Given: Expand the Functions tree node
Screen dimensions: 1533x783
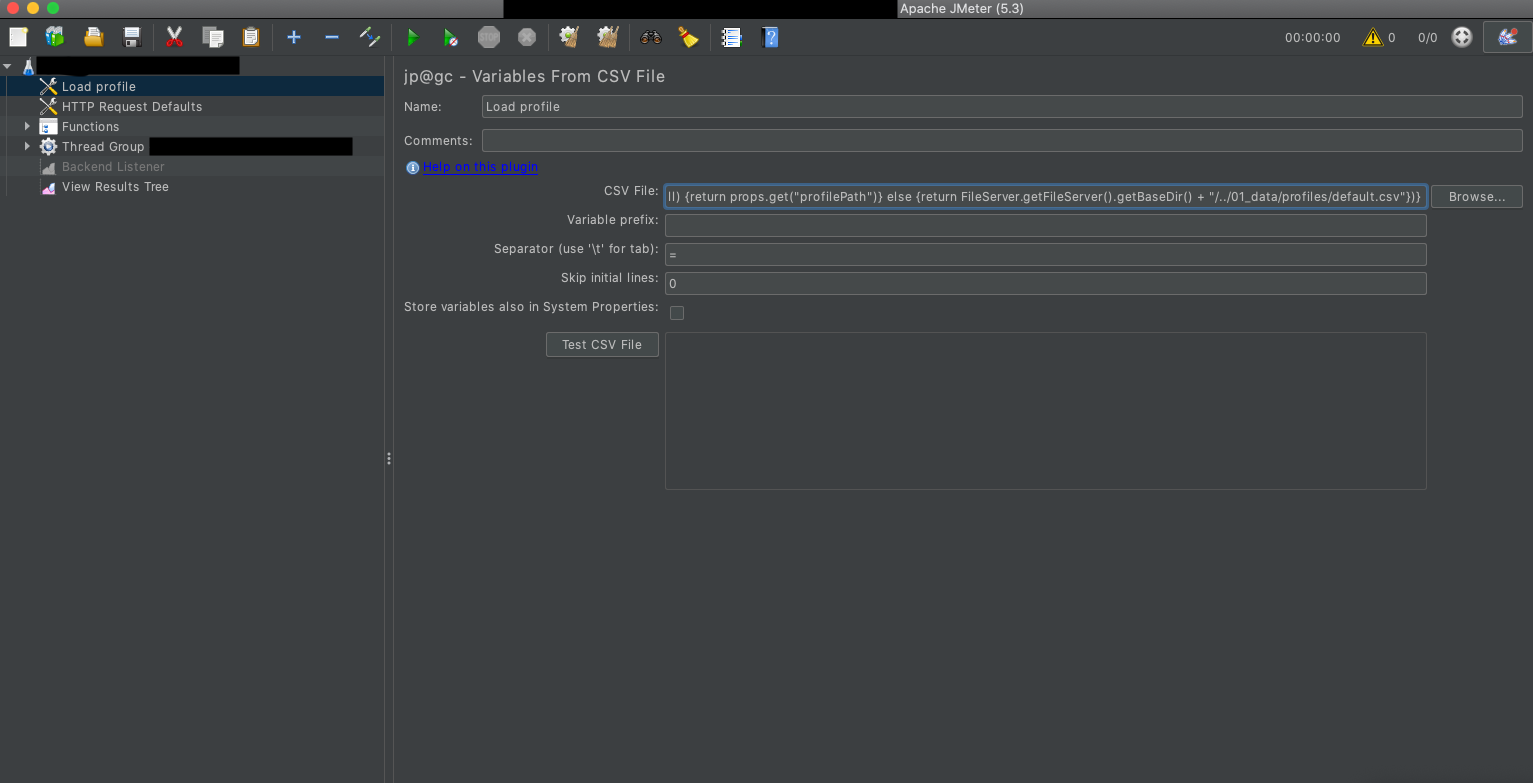Looking at the screenshot, I should tap(28, 127).
